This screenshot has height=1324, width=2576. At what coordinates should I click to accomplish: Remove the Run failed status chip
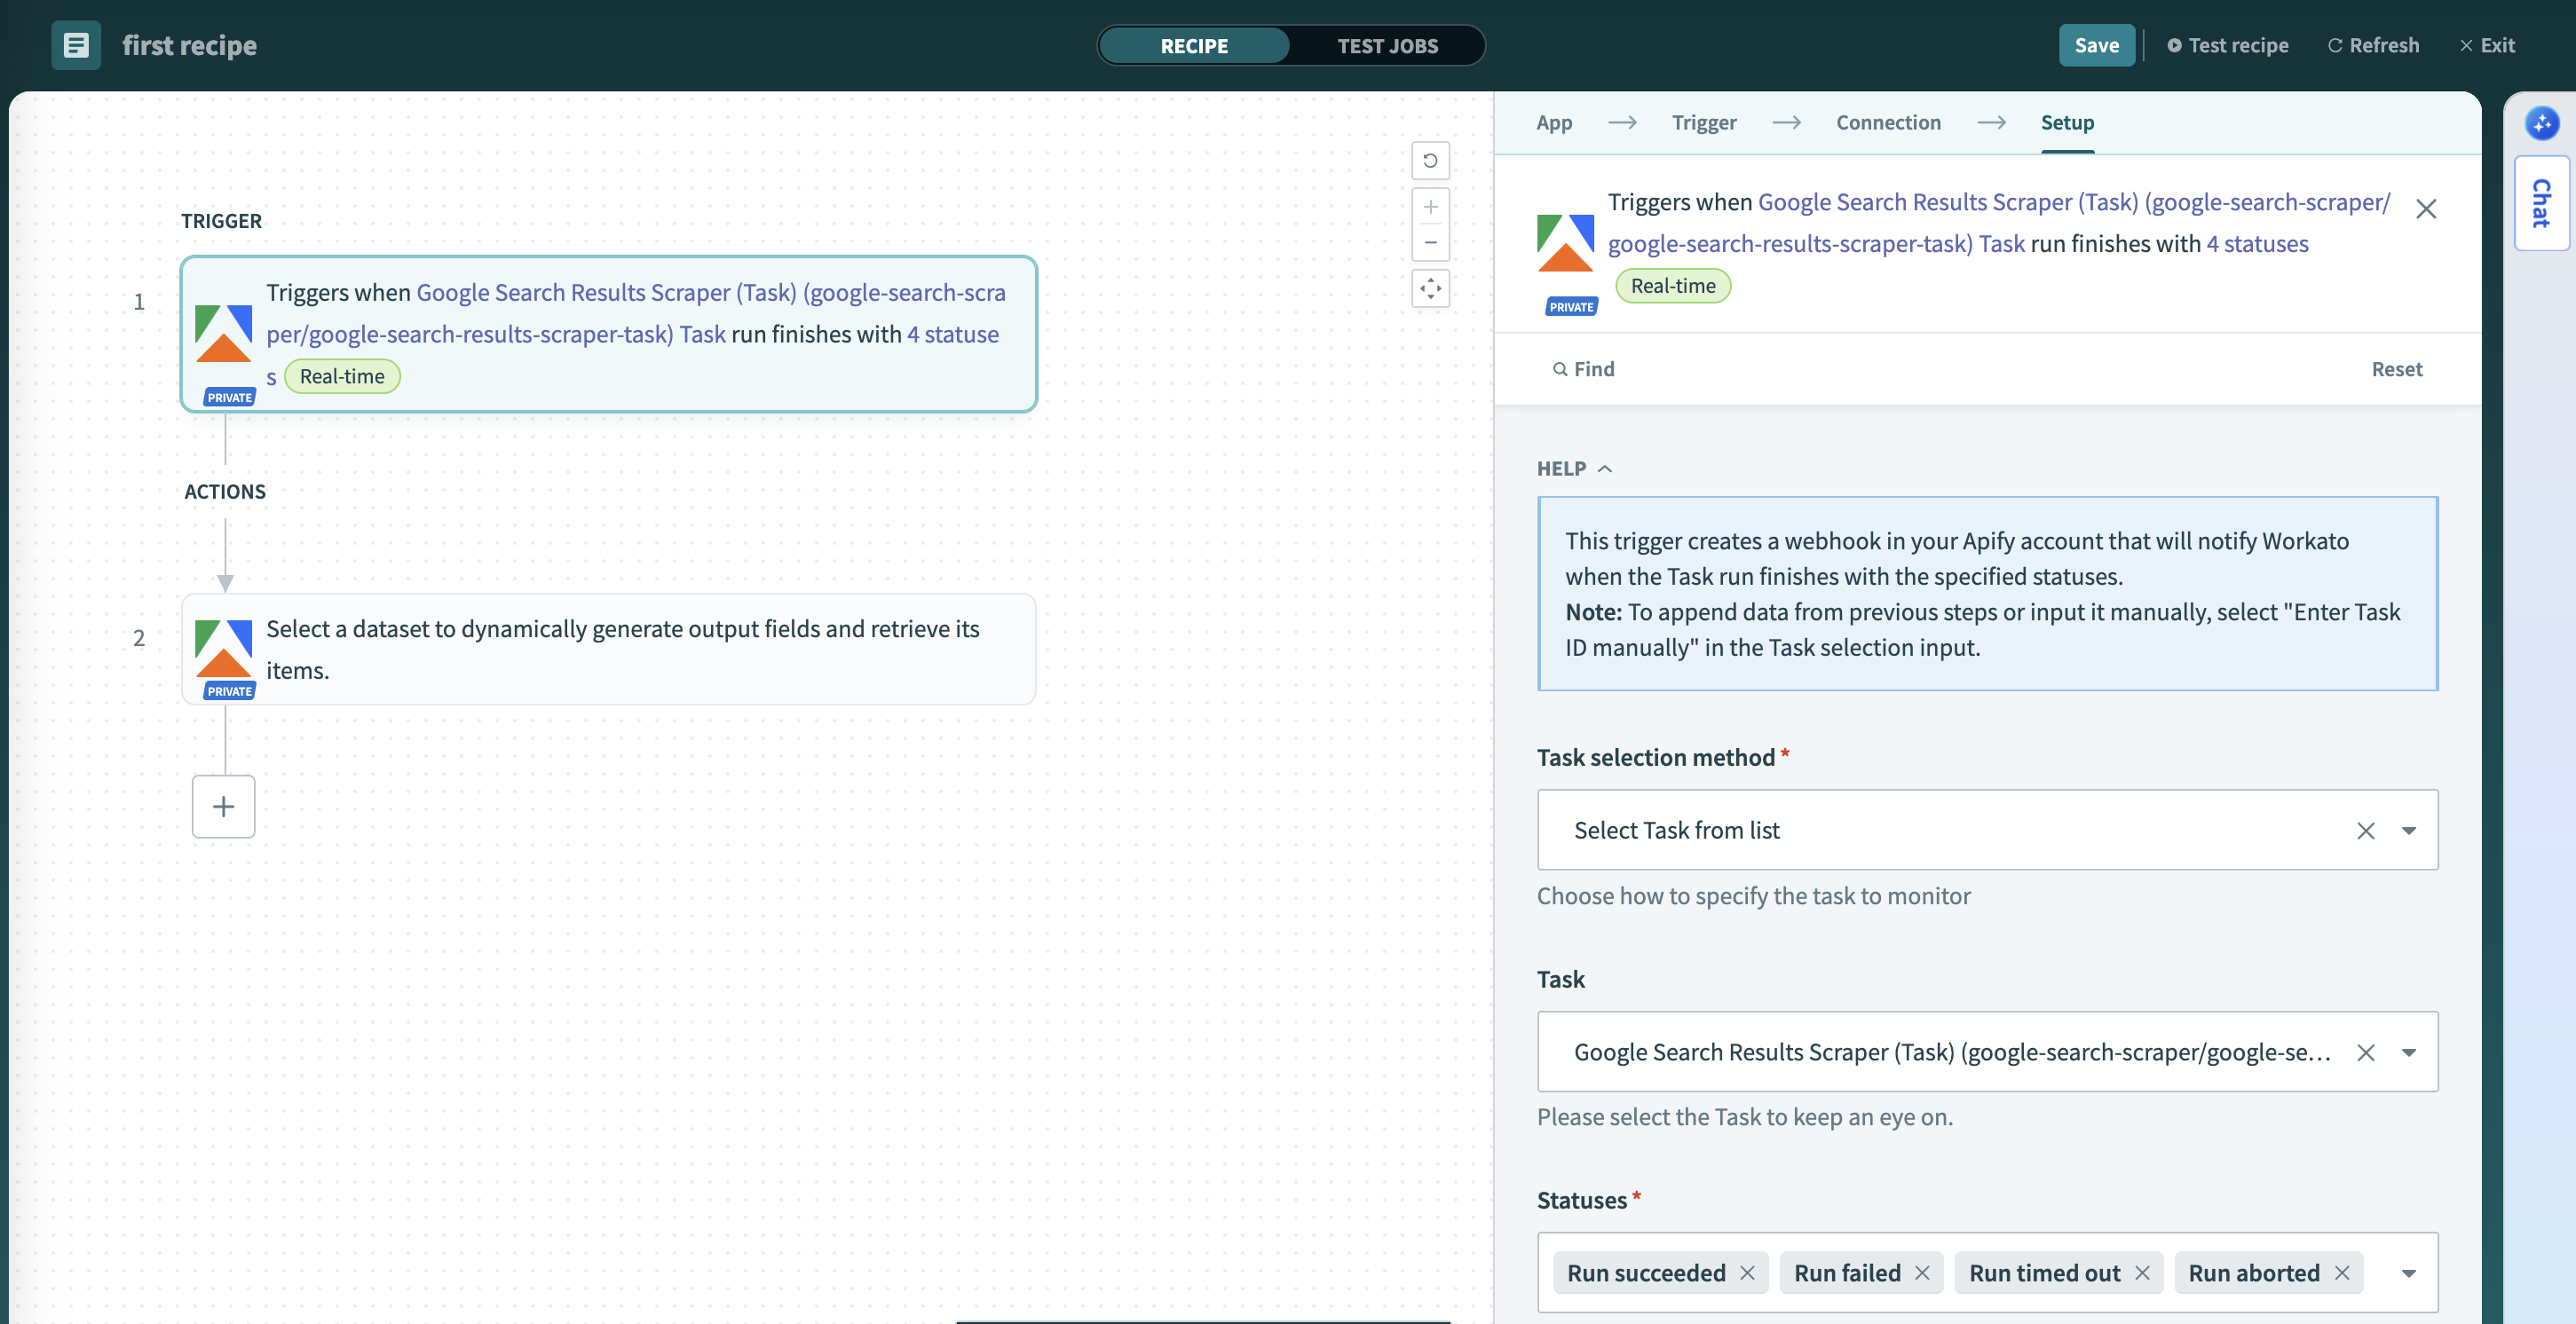[x=1922, y=1273]
